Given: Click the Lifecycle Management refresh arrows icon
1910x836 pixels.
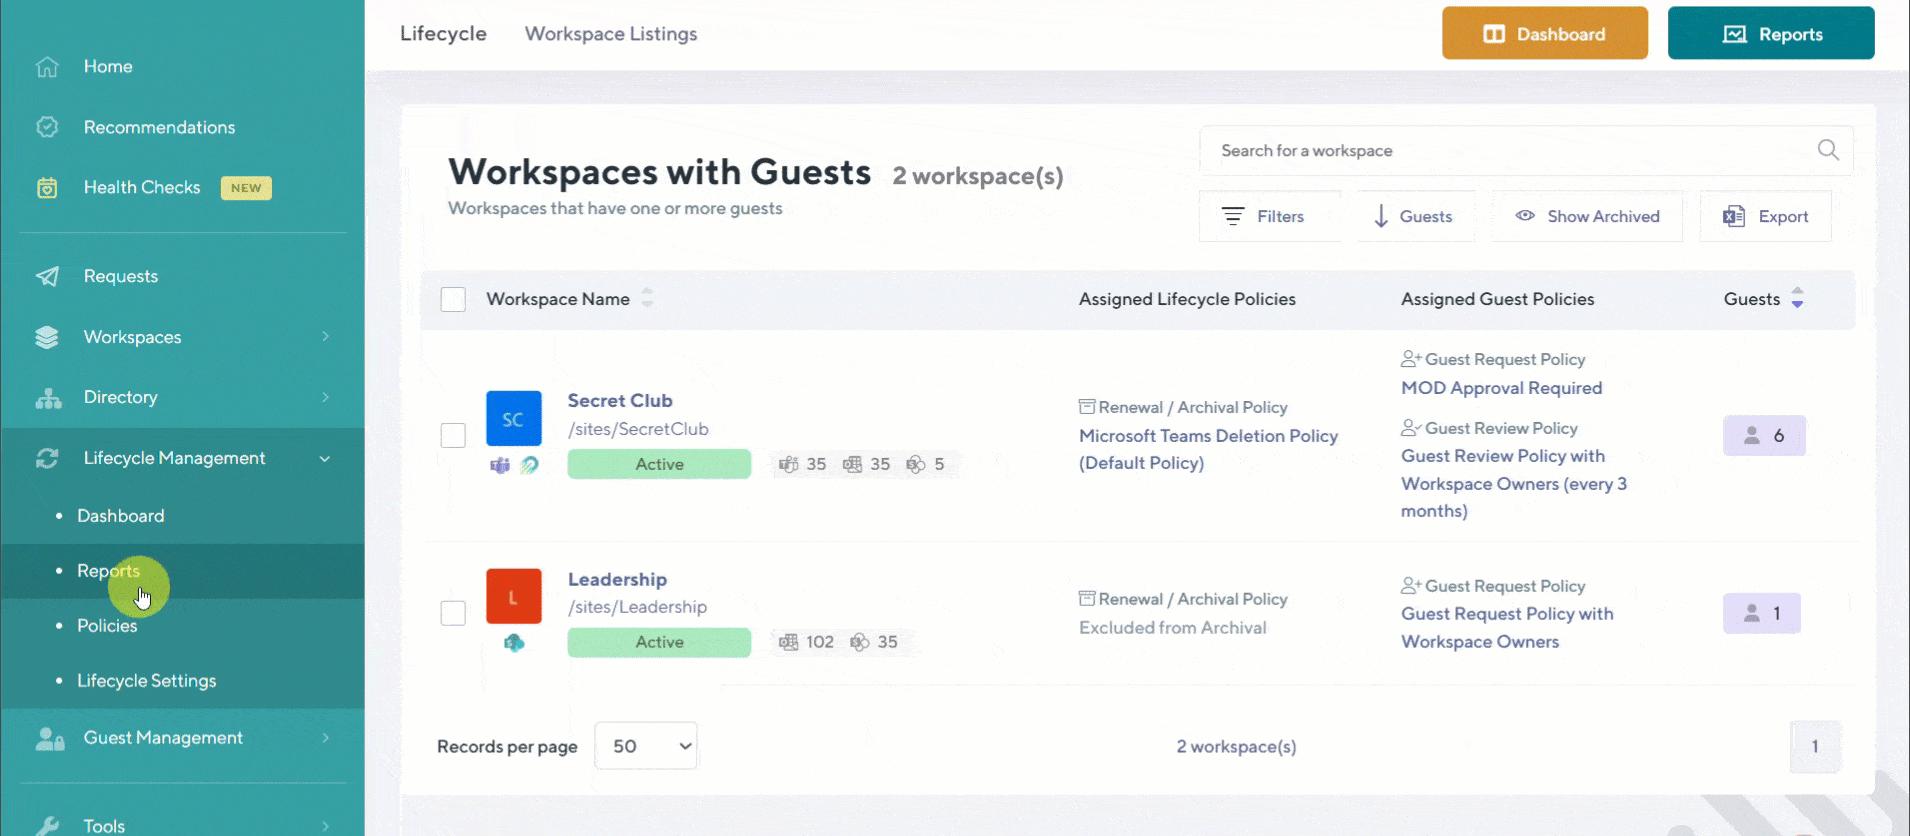Looking at the screenshot, I should tap(47, 458).
